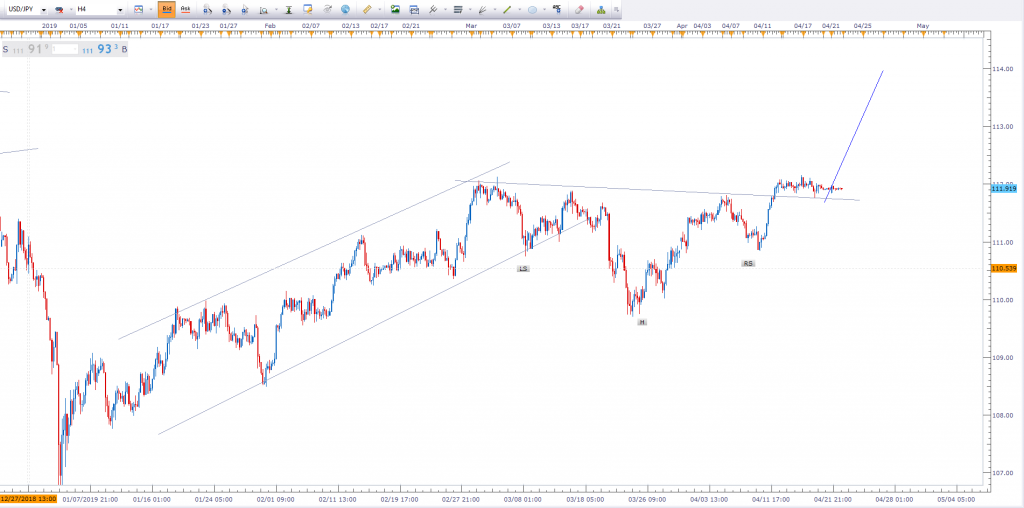Click the chart type icon
The width and height of the screenshot is (1024, 508).
tap(138, 10)
